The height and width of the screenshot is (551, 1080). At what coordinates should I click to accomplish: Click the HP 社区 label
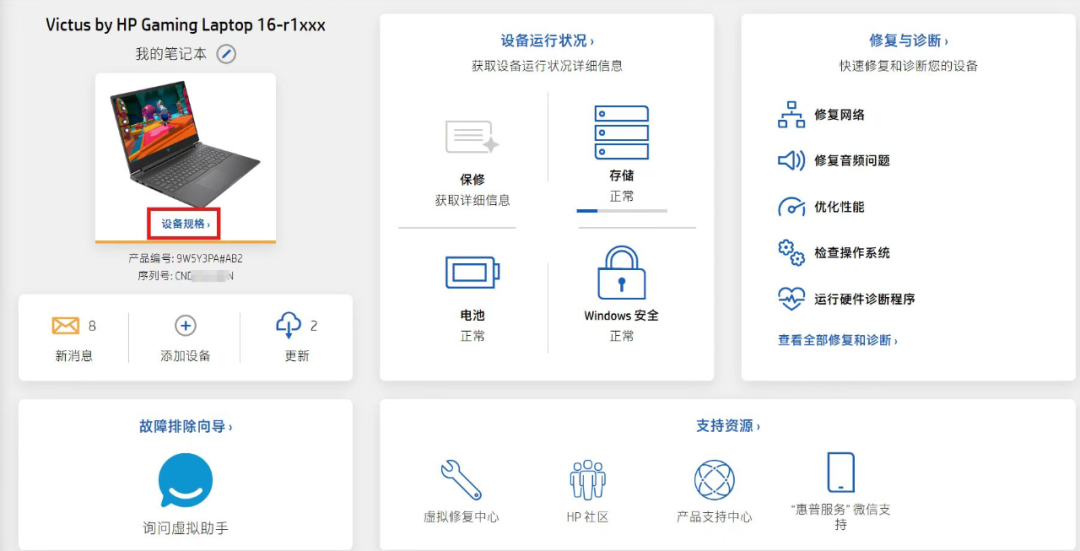point(588,517)
